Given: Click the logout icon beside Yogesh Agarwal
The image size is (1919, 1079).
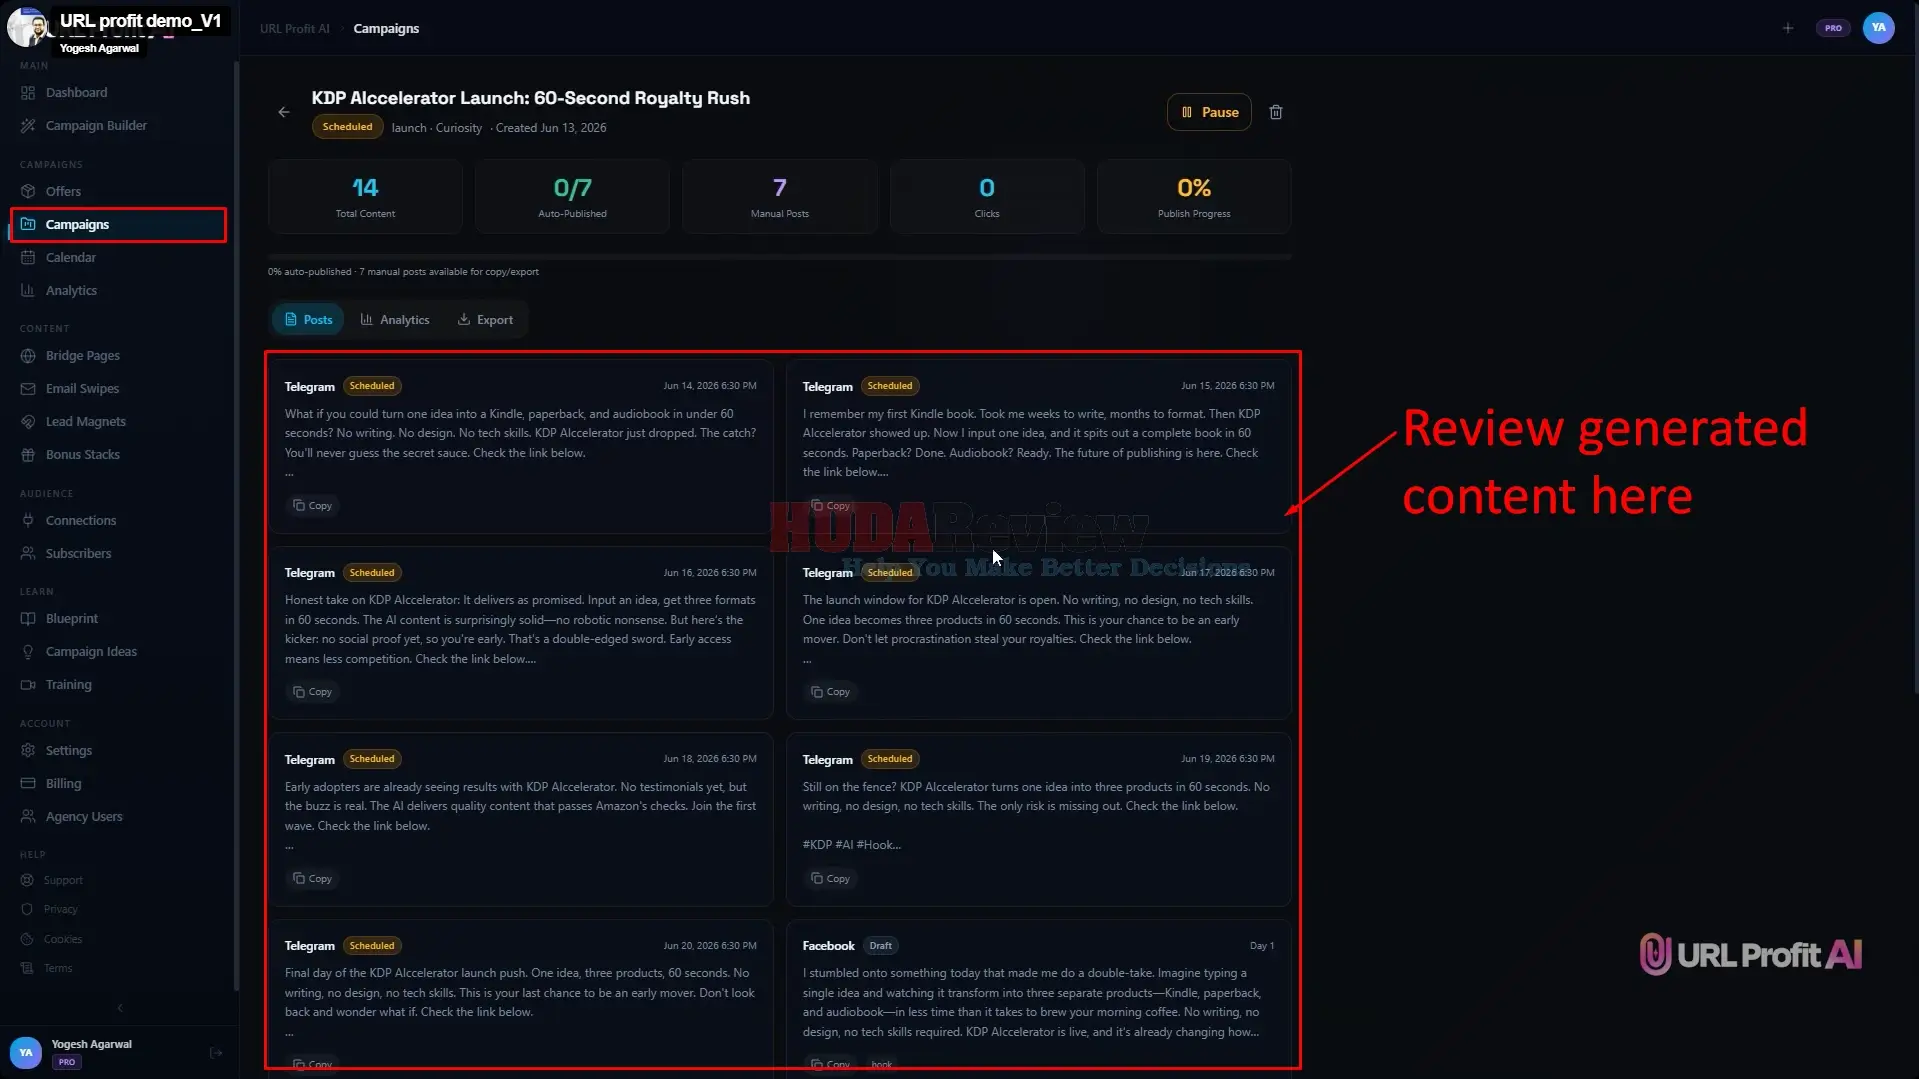Looking at the screenshot, I should (x=216, y=1052).
